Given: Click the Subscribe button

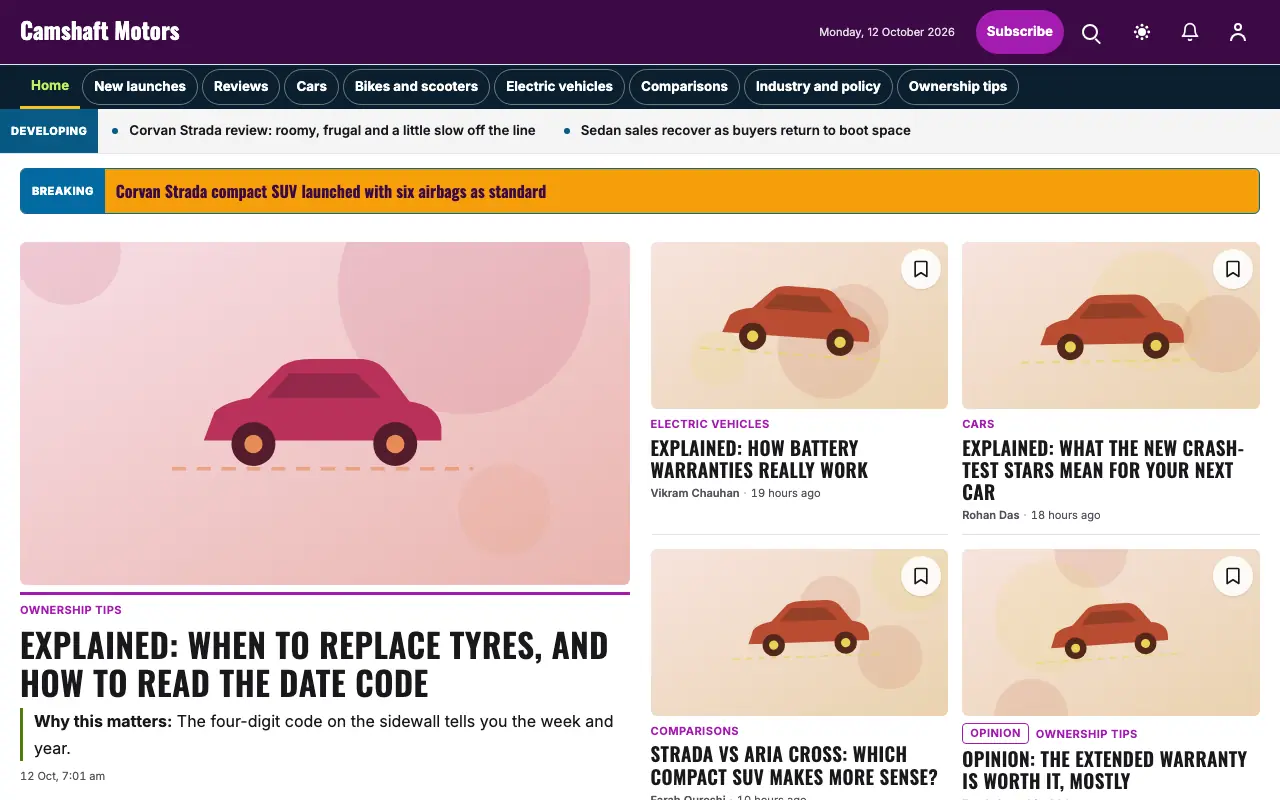Looking at the screenshot, I should (1020, 32).
